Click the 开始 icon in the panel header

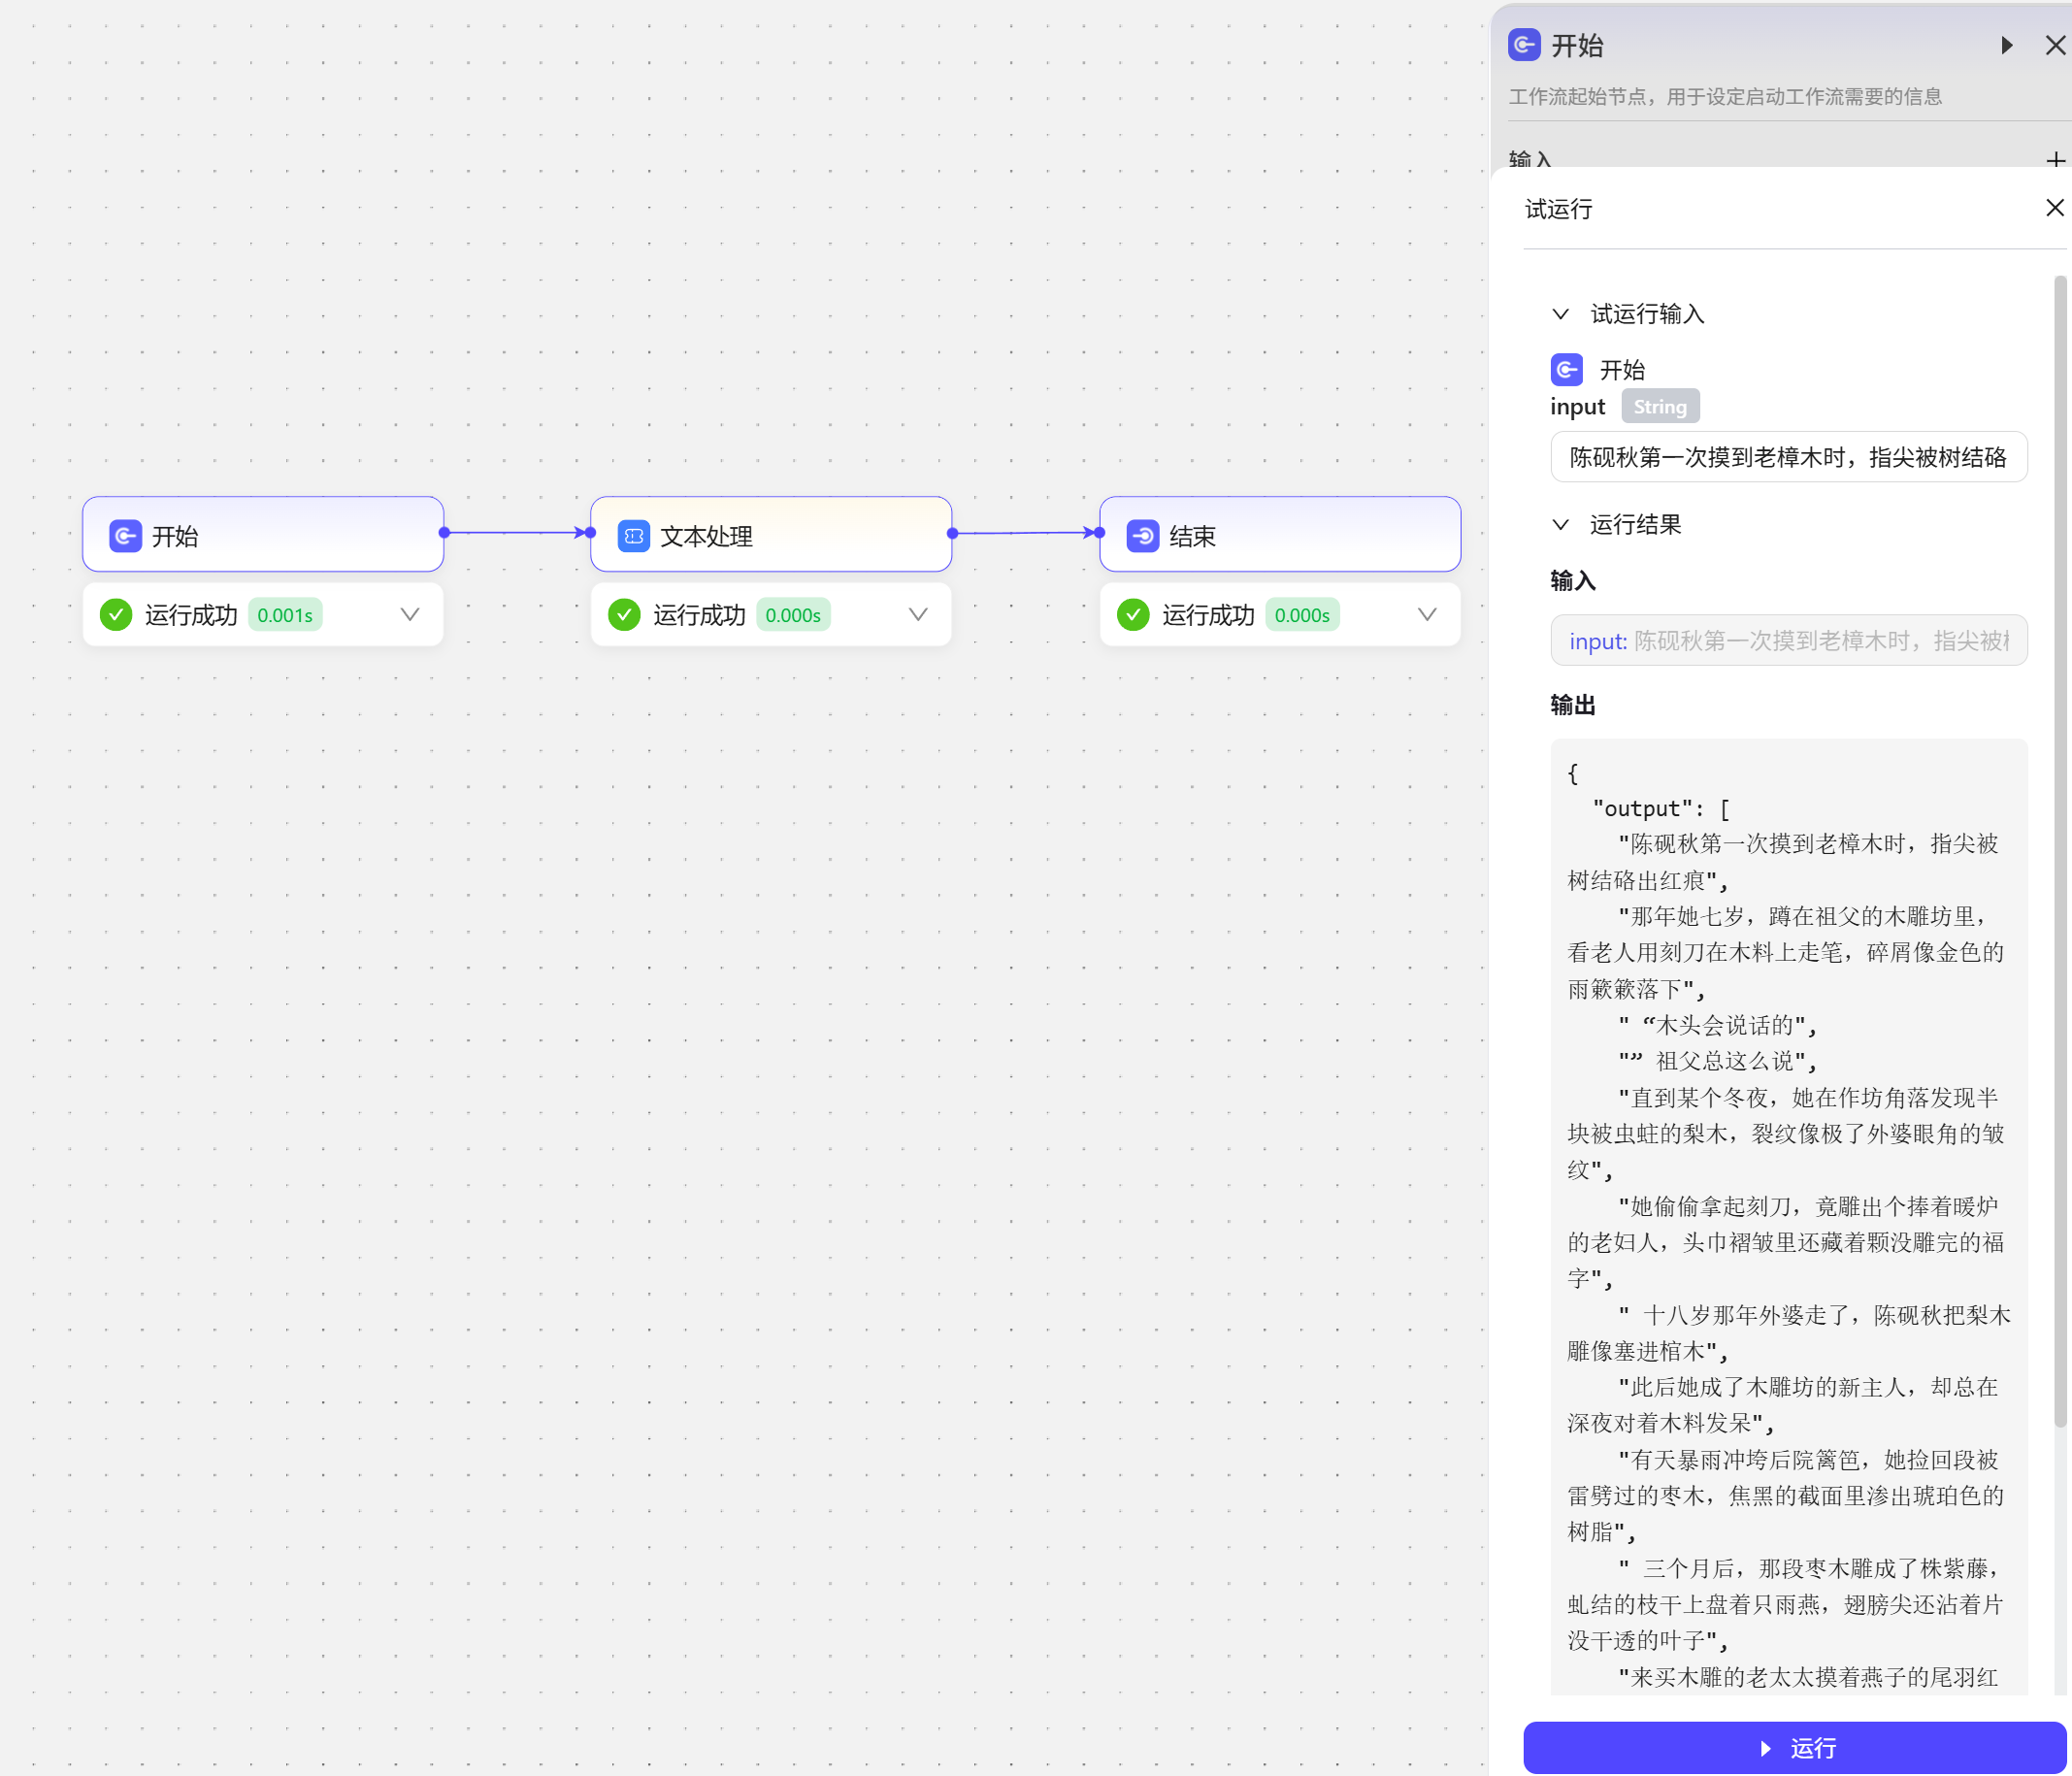coord(1523,45)
